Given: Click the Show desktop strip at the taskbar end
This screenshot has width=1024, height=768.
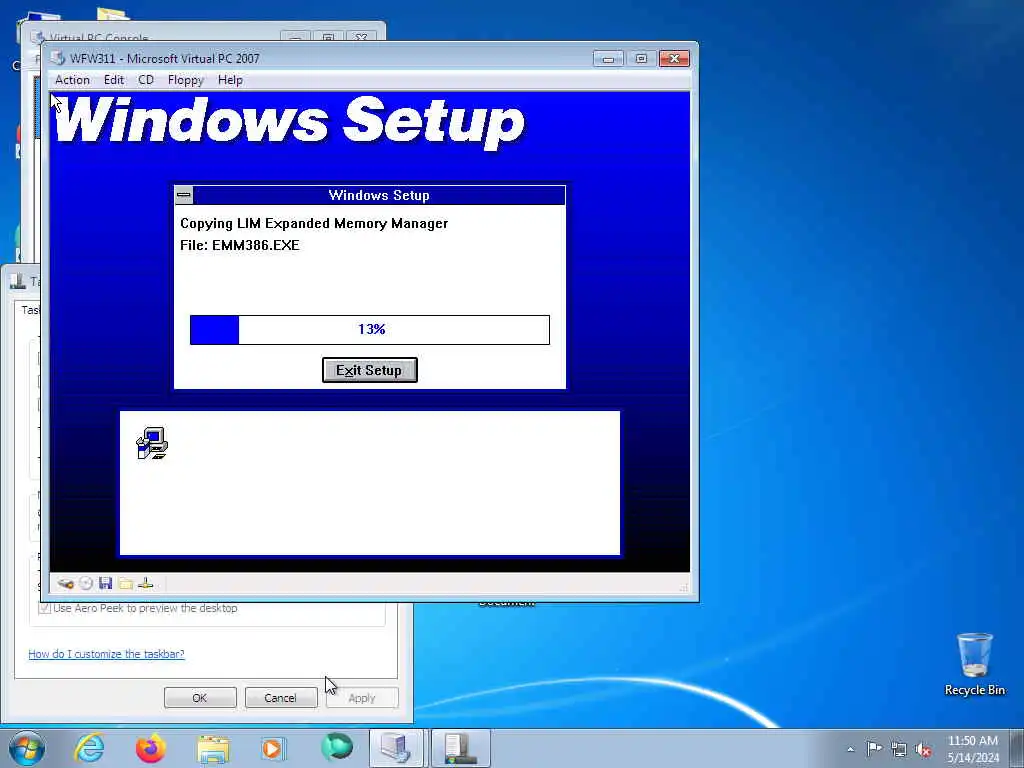Looking at the screenshot, I should (1017, 748).
